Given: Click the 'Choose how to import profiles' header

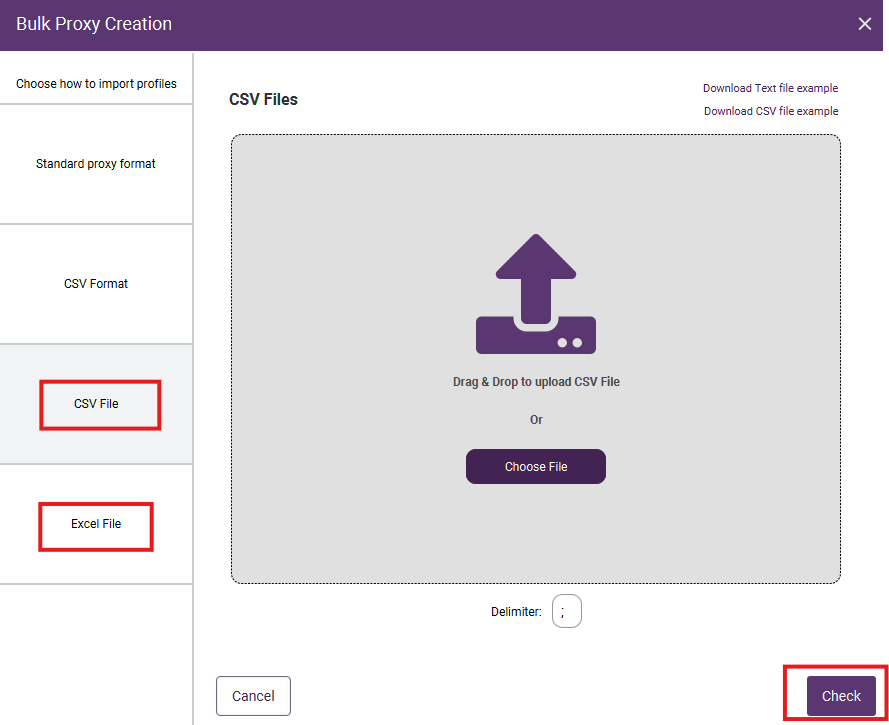Looking at the screenshot, I should coord(96,84).
